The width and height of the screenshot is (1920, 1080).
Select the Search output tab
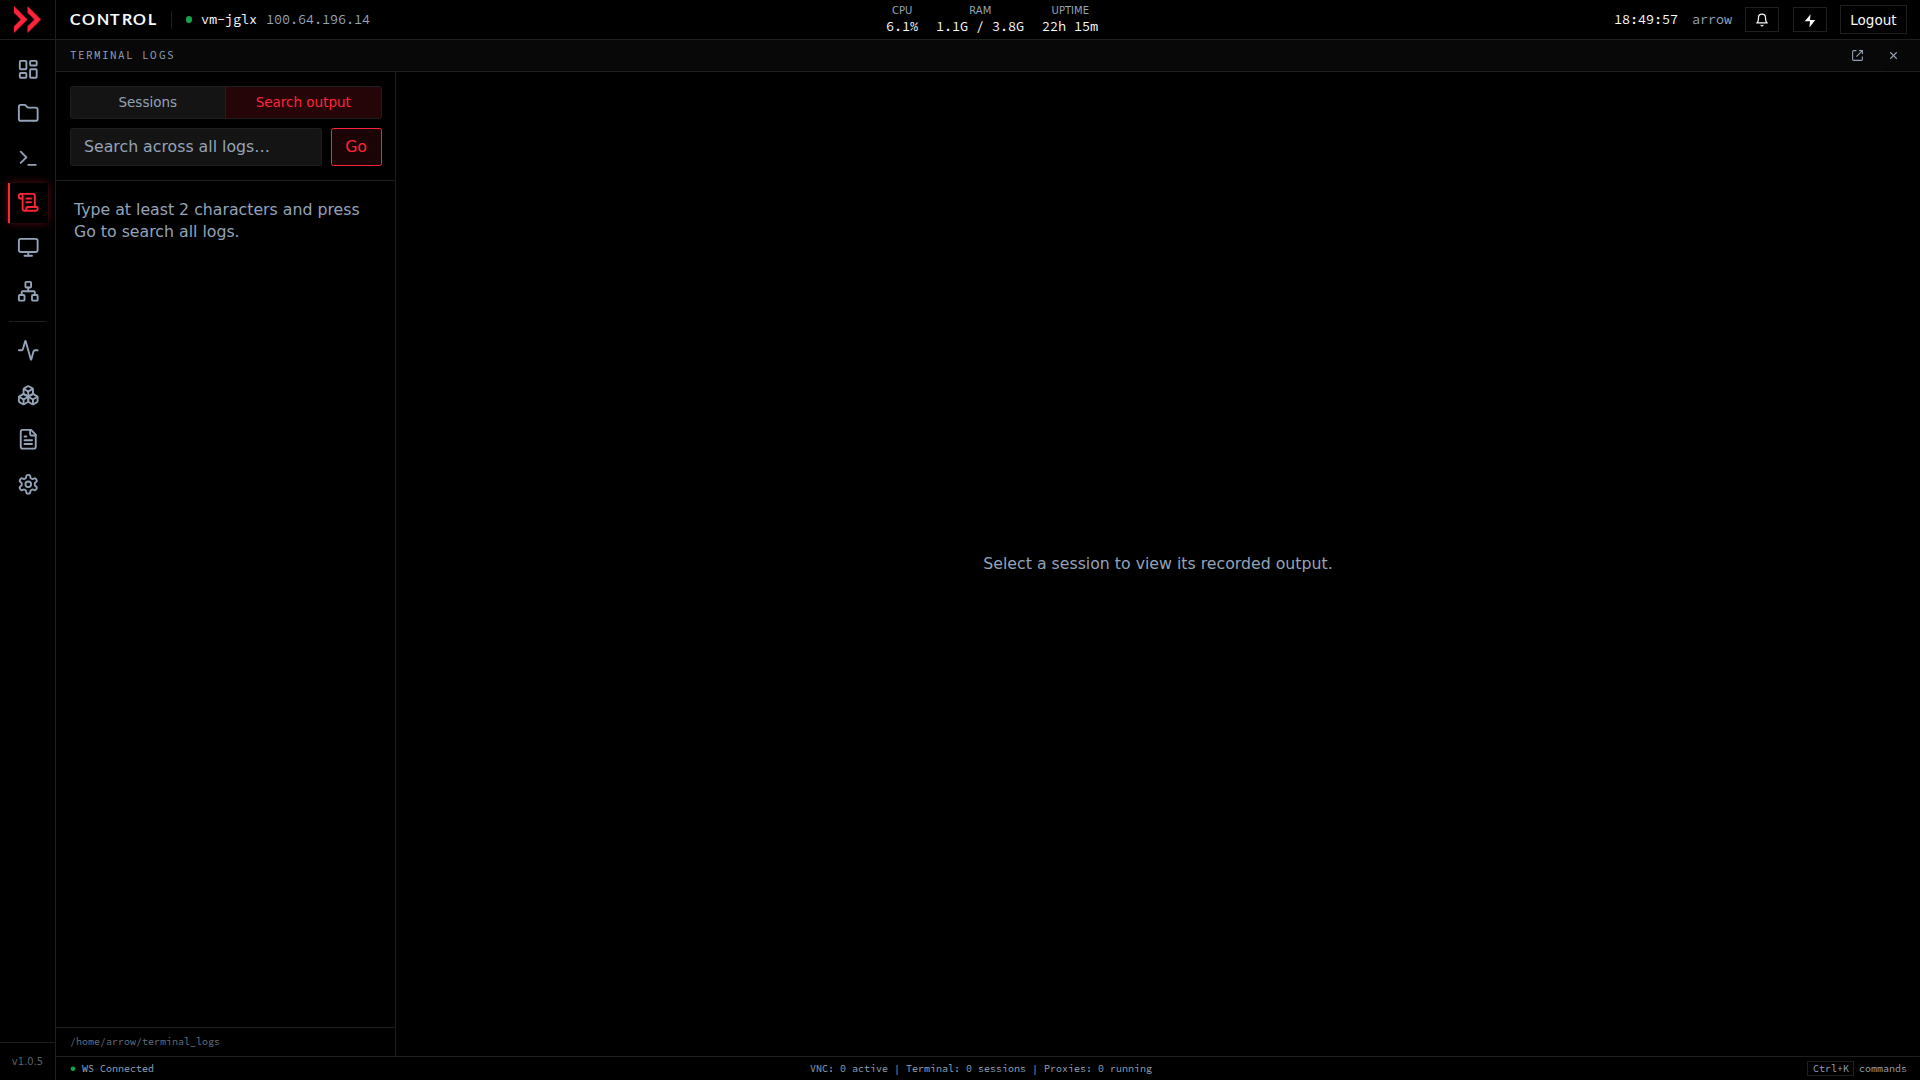pos(303,102)
